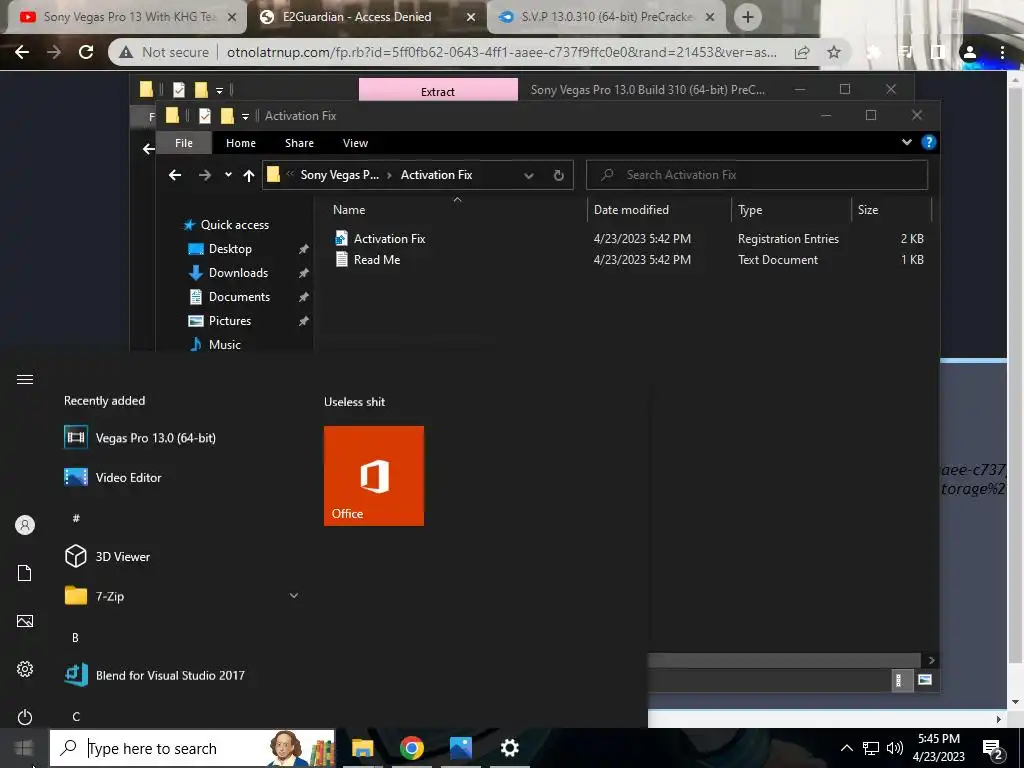Refresh the Activation Fix folder

[x=558, y=175]
